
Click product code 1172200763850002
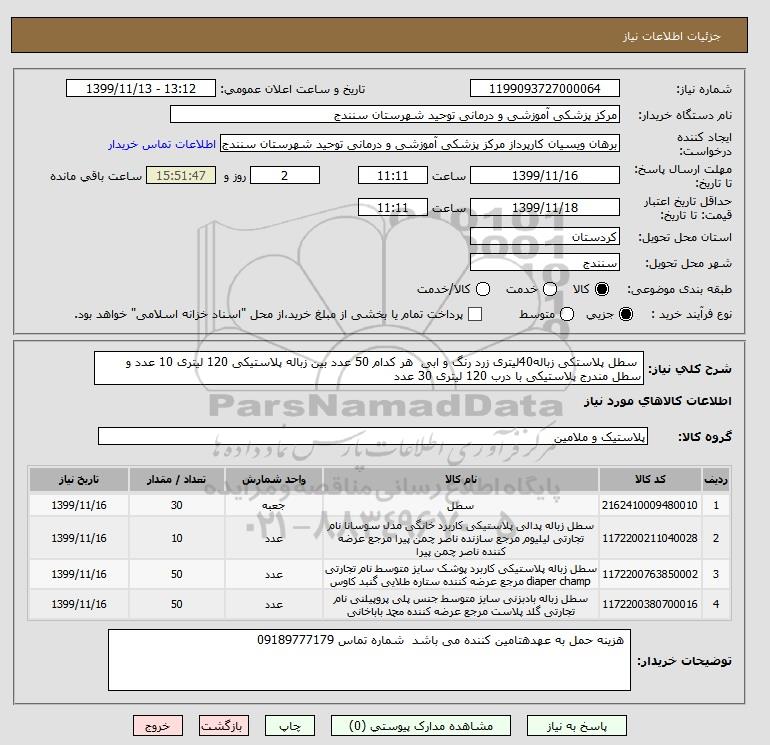click(x=650, y=574)
